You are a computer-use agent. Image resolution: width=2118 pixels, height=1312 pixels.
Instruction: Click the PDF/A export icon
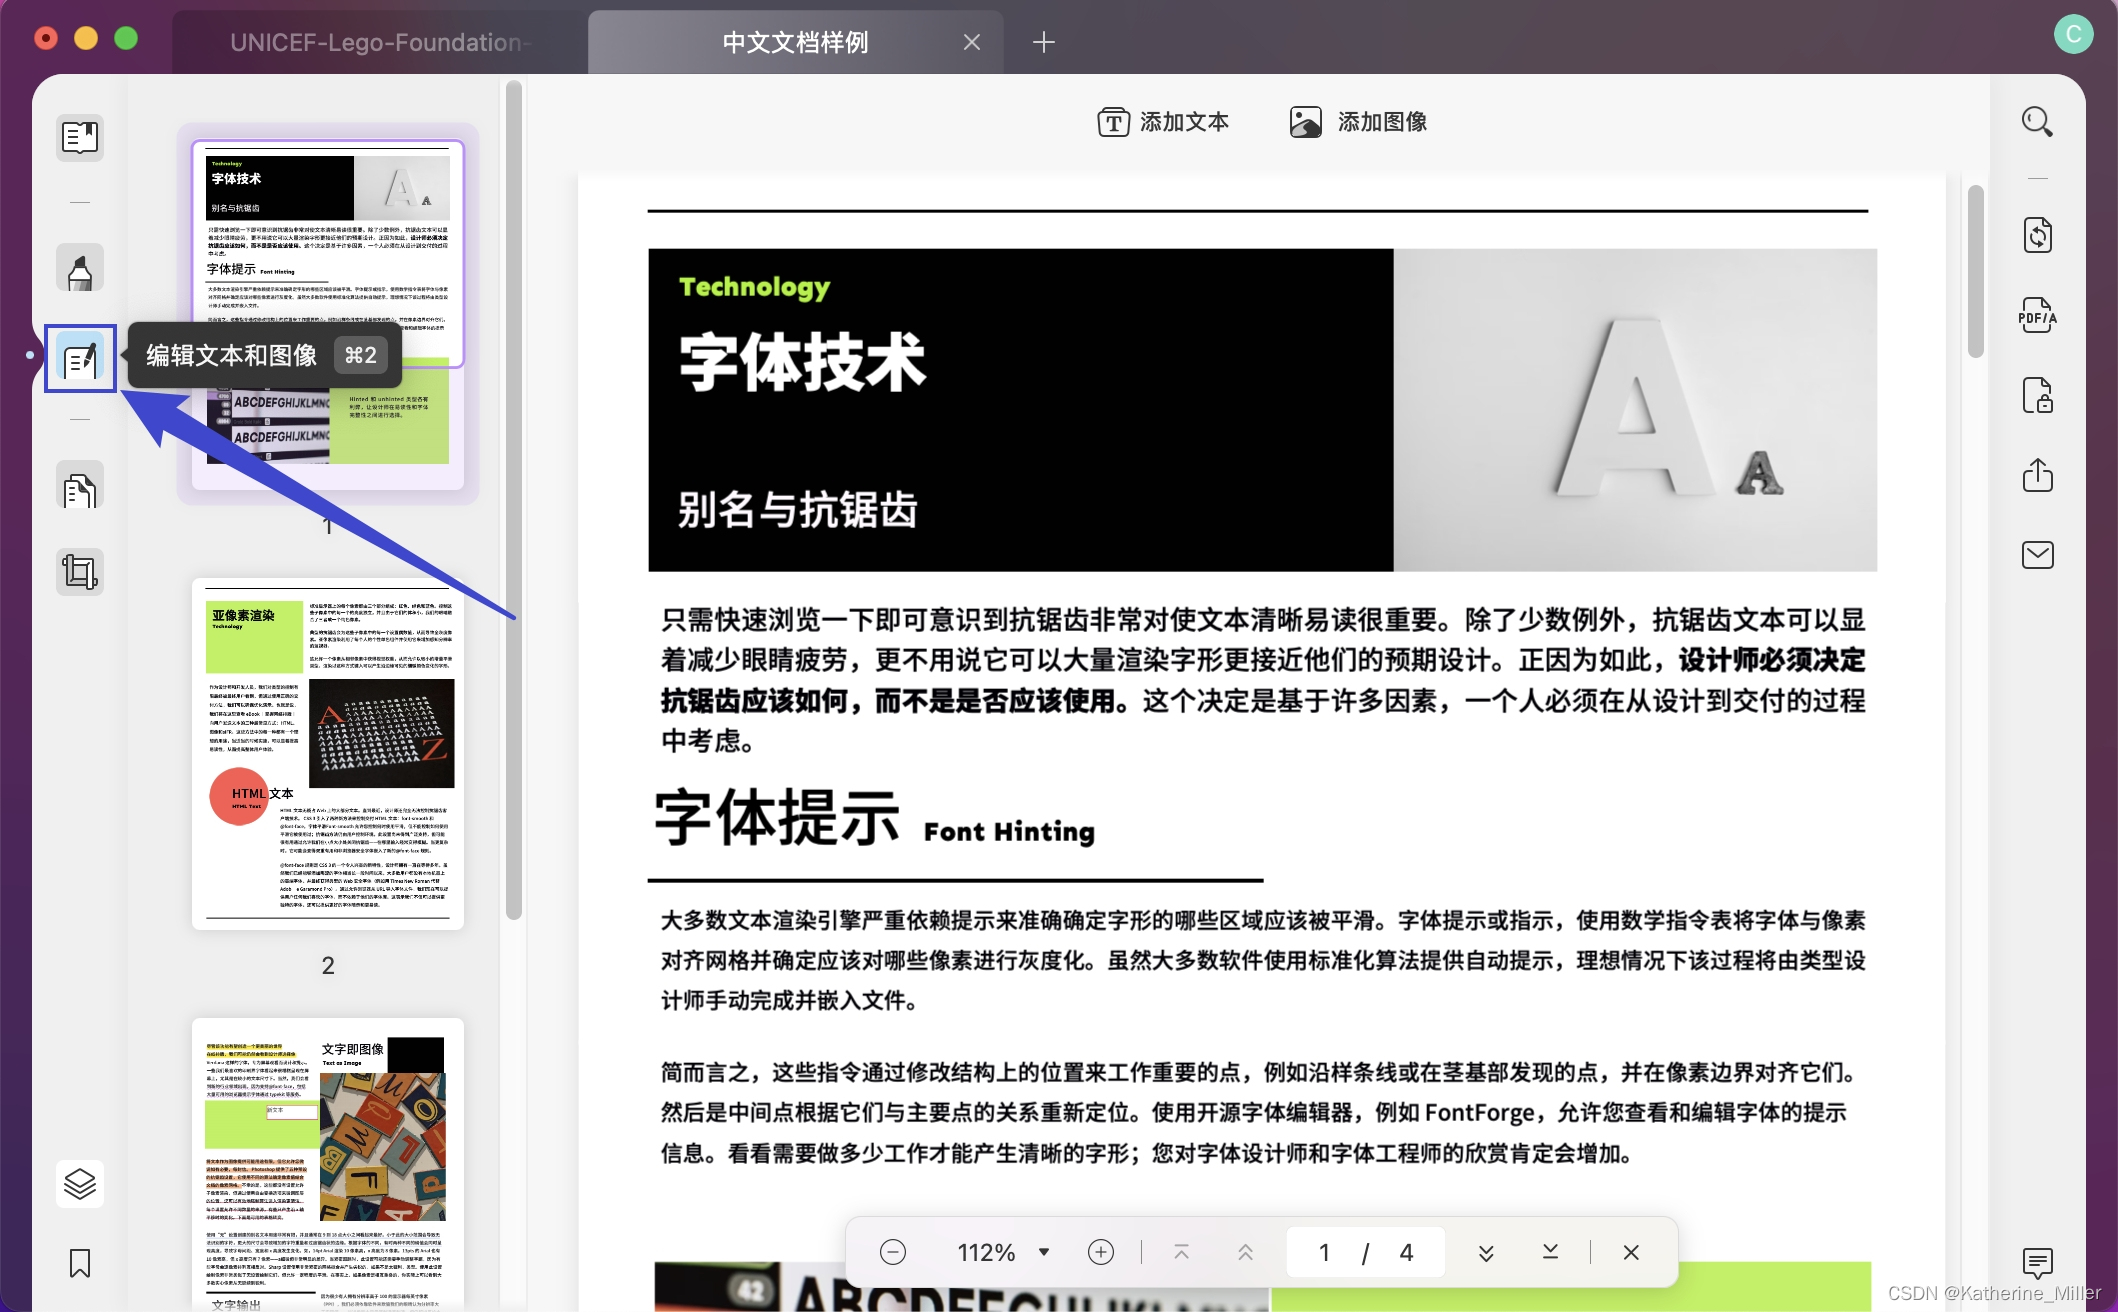[x=2037, y=316]
